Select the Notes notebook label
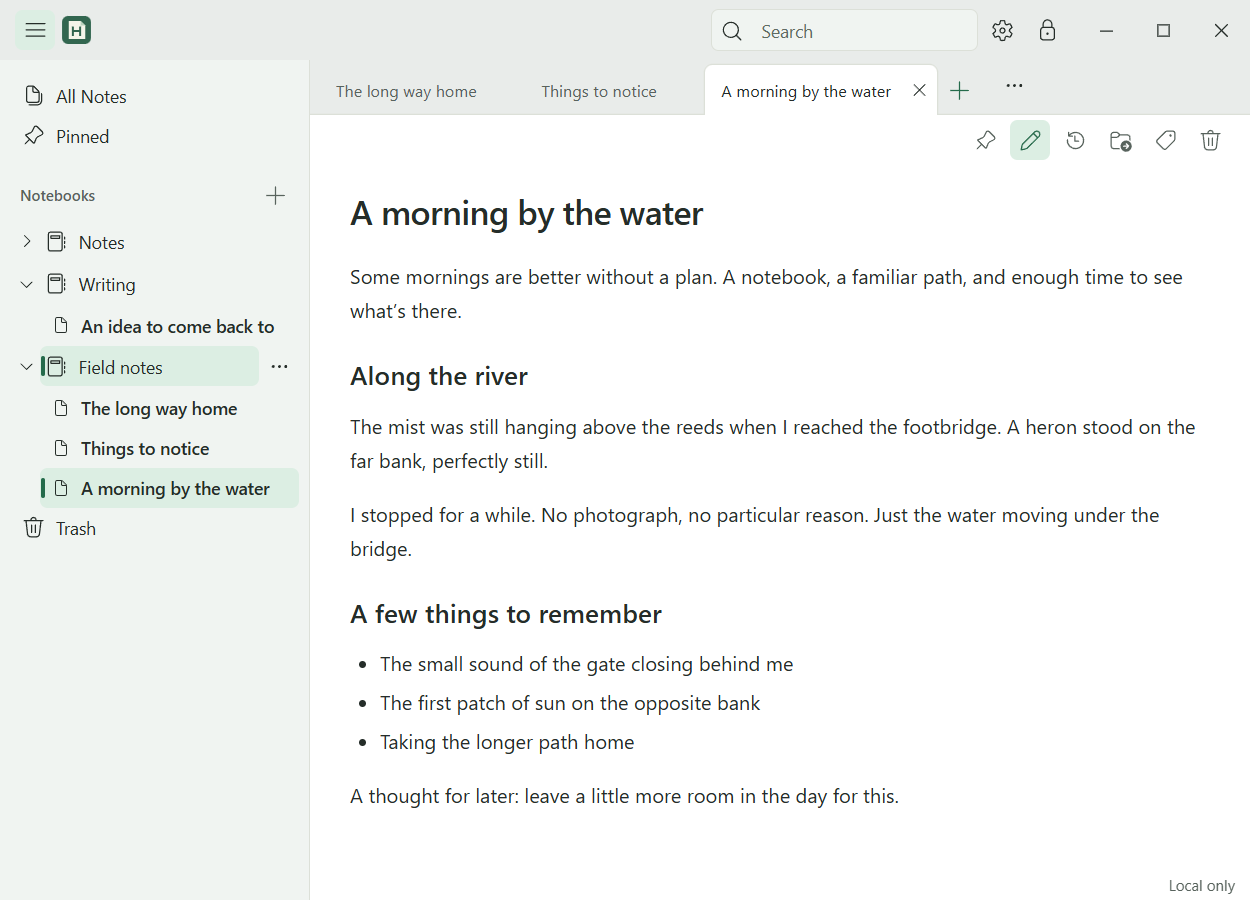 tap(102, 243)
